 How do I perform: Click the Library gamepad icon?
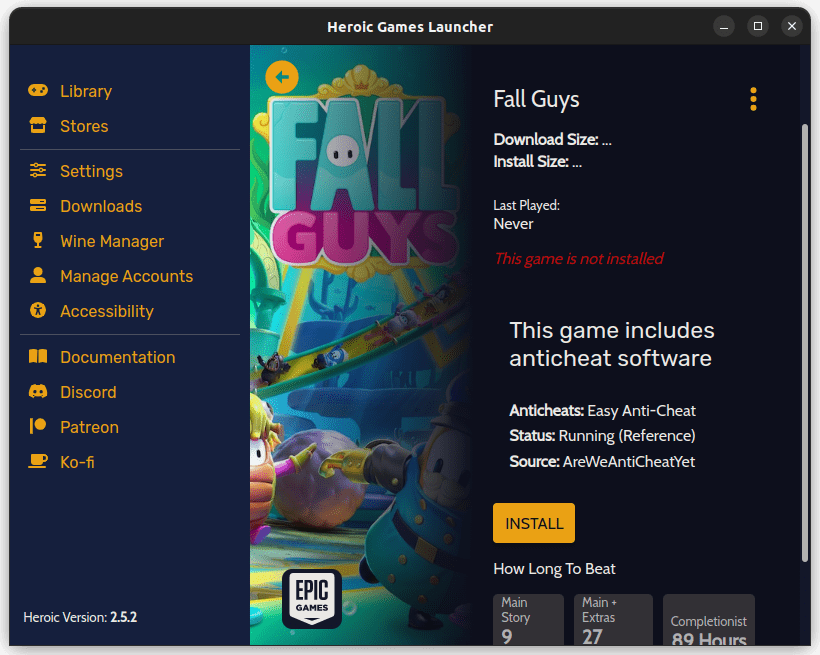(38, 91)
